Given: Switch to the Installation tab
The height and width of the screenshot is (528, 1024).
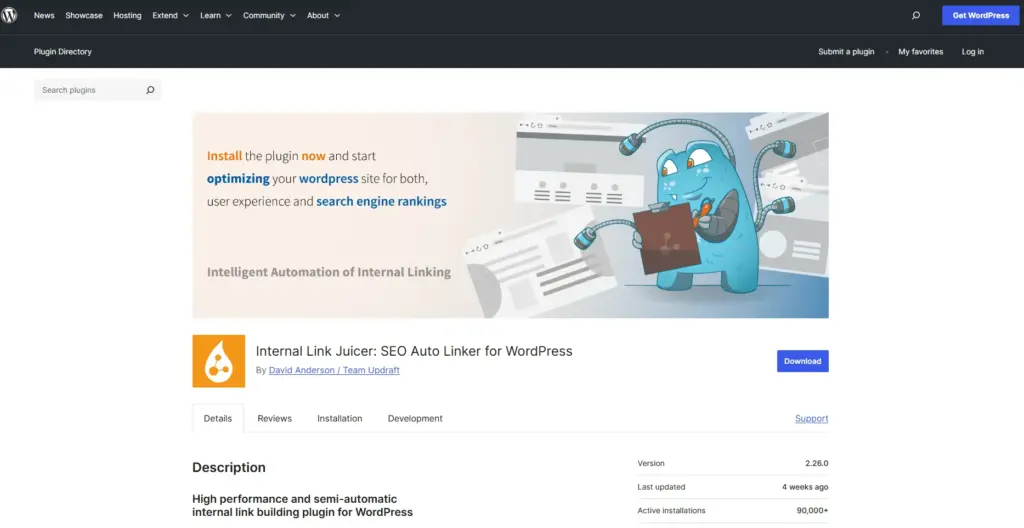Looking at the screenshot, I should pyautogui.click(x=340, y=418).
